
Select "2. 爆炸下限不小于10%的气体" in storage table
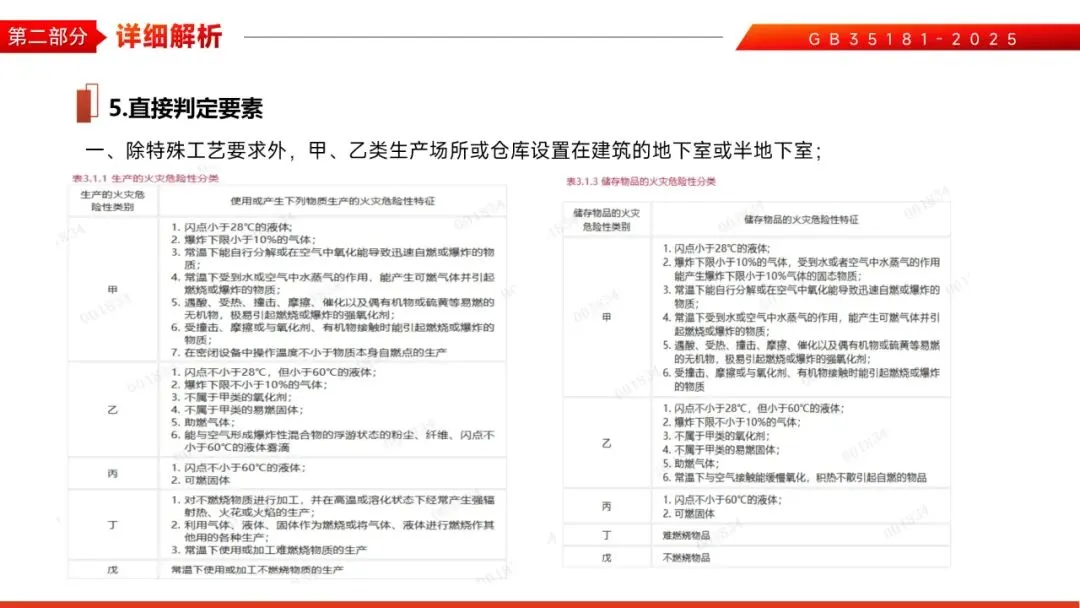[x=731, y=422]
